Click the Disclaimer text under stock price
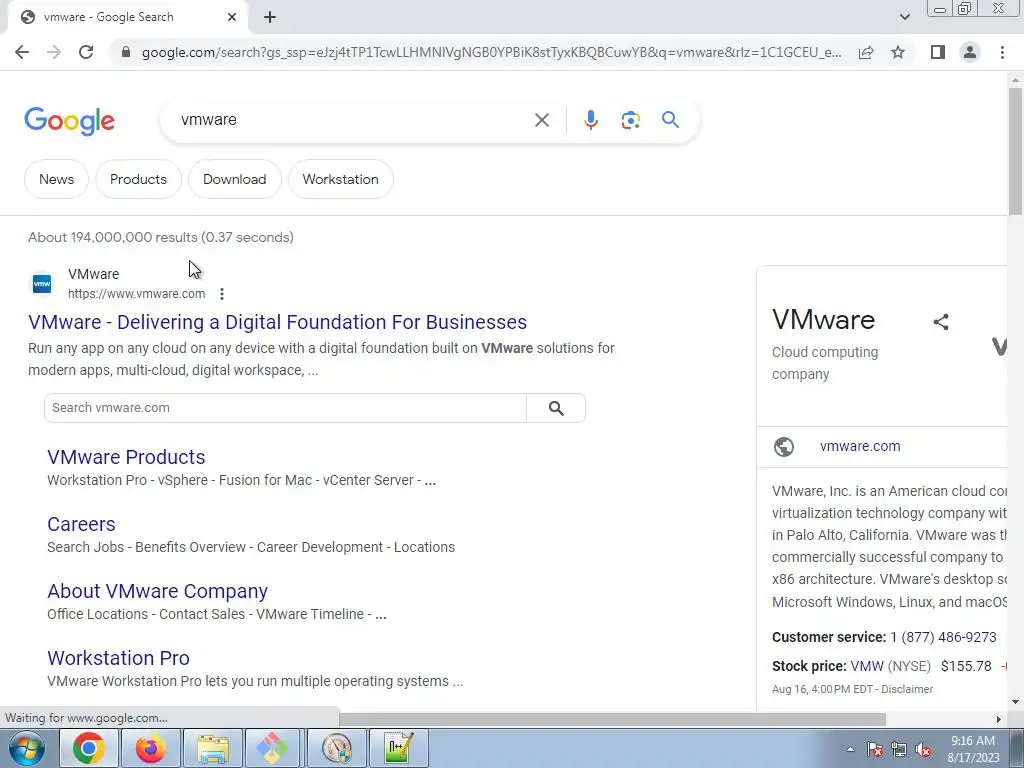 907,689
